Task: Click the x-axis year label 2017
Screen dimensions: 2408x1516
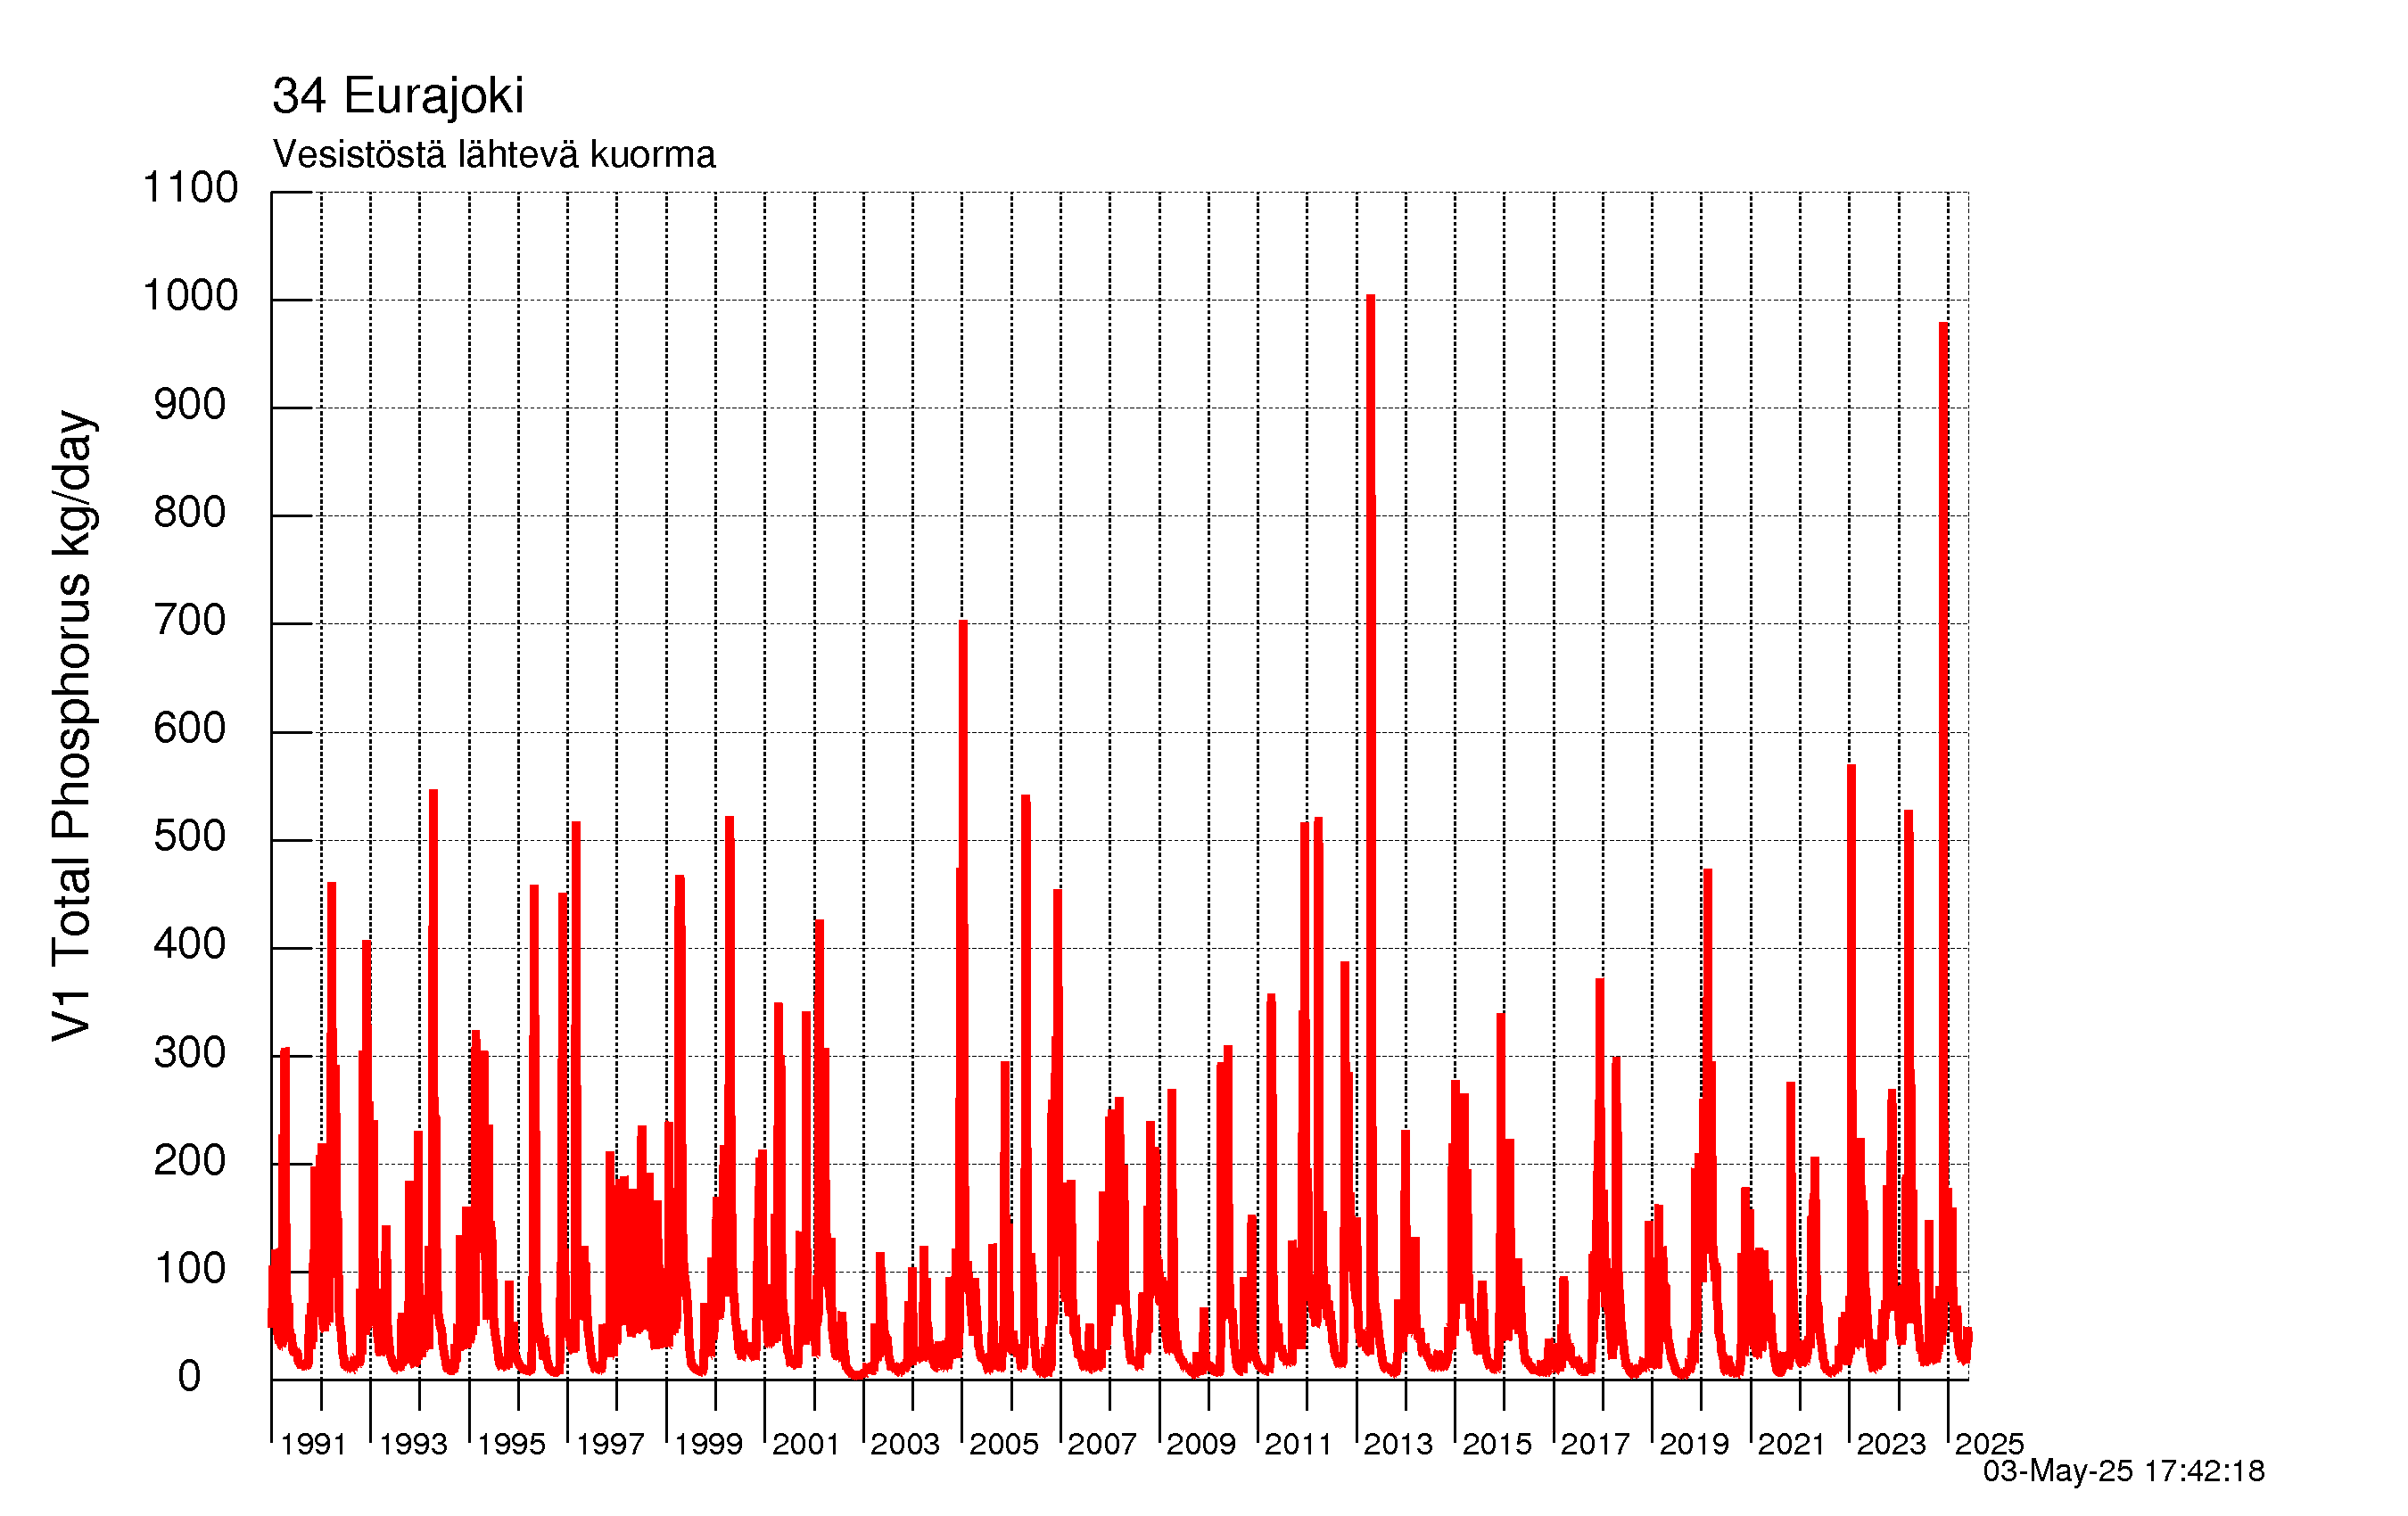Action: point(1595,1444)
